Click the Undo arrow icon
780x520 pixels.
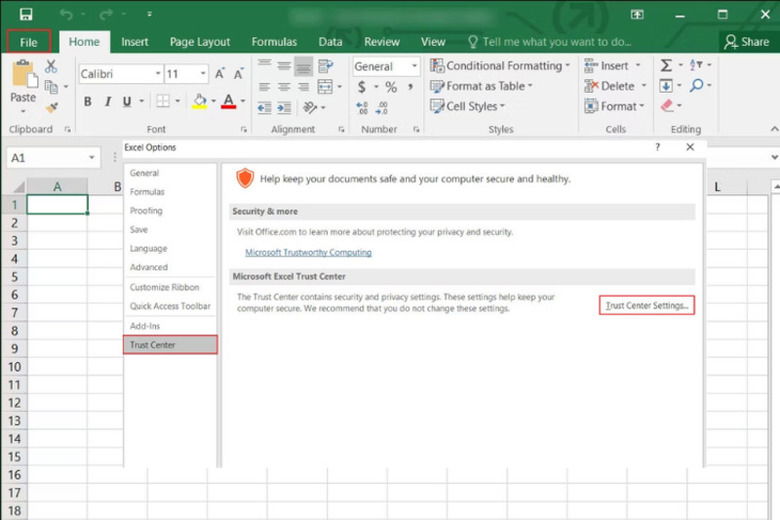pos(66,14)
